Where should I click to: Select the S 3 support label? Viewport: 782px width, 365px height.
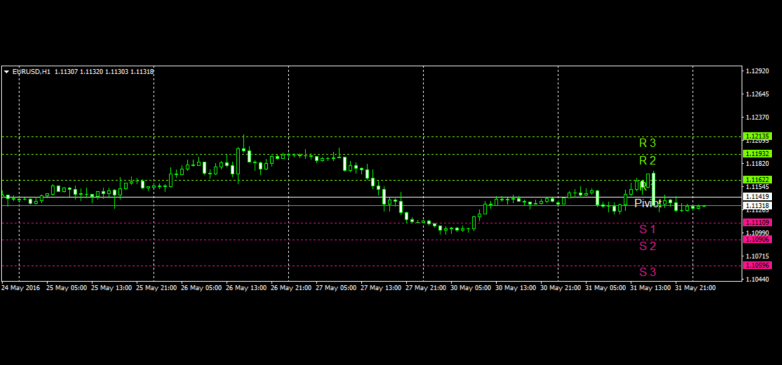[648, 272]
